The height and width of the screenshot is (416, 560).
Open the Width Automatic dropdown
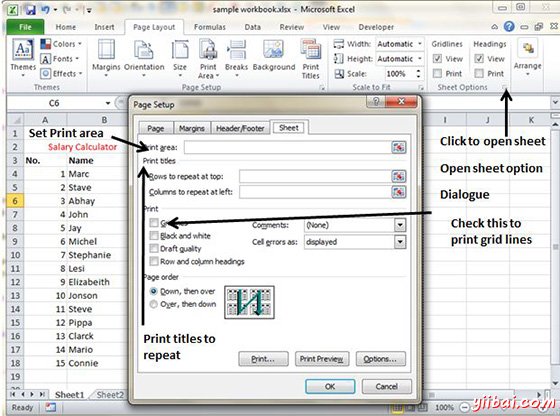point(420,44)
